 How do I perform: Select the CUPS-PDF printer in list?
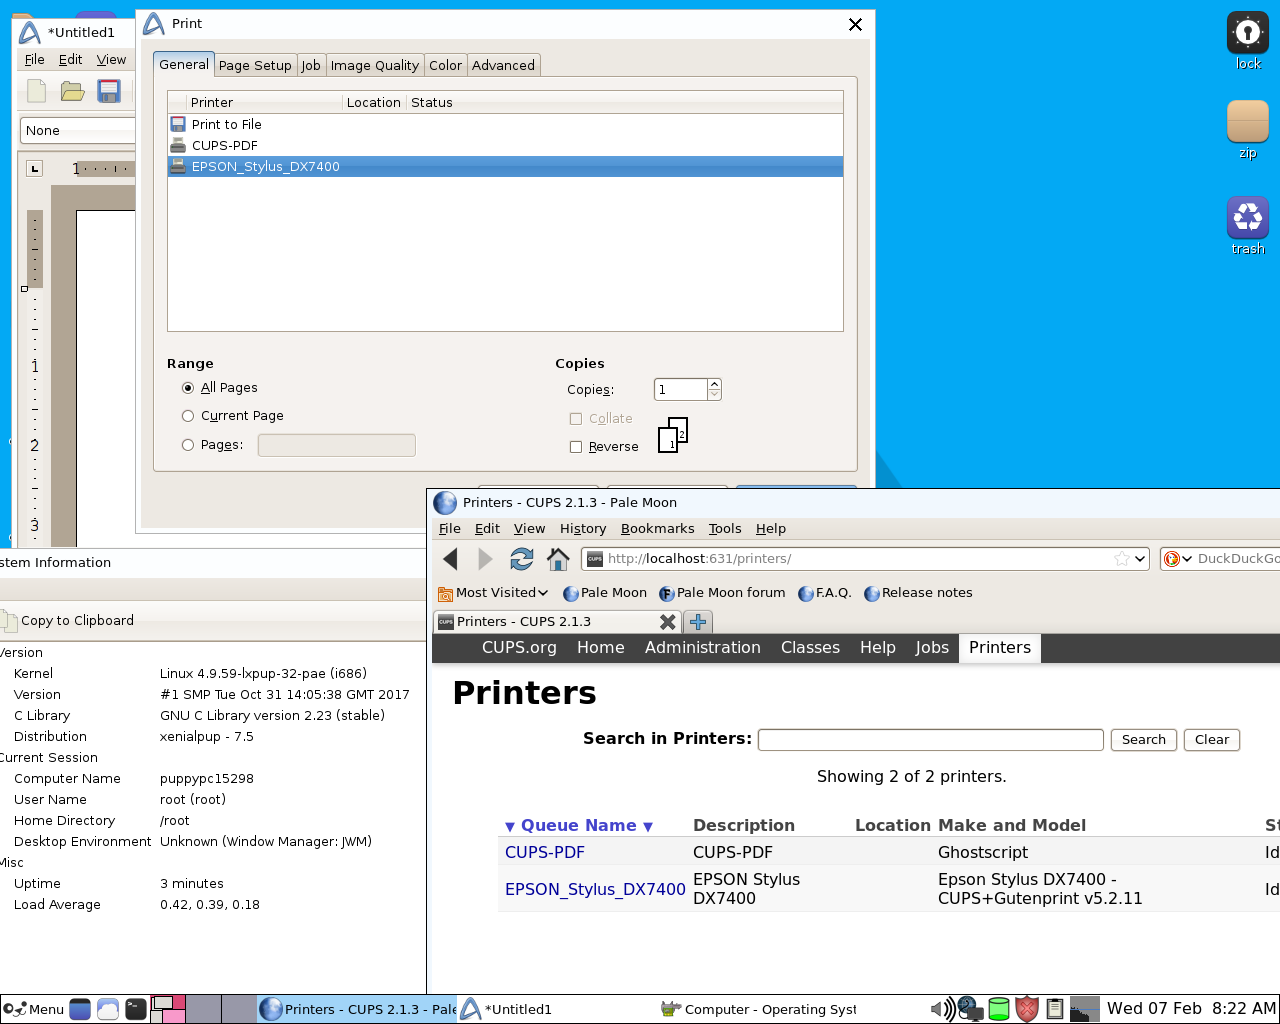click(x=505, y=146)
